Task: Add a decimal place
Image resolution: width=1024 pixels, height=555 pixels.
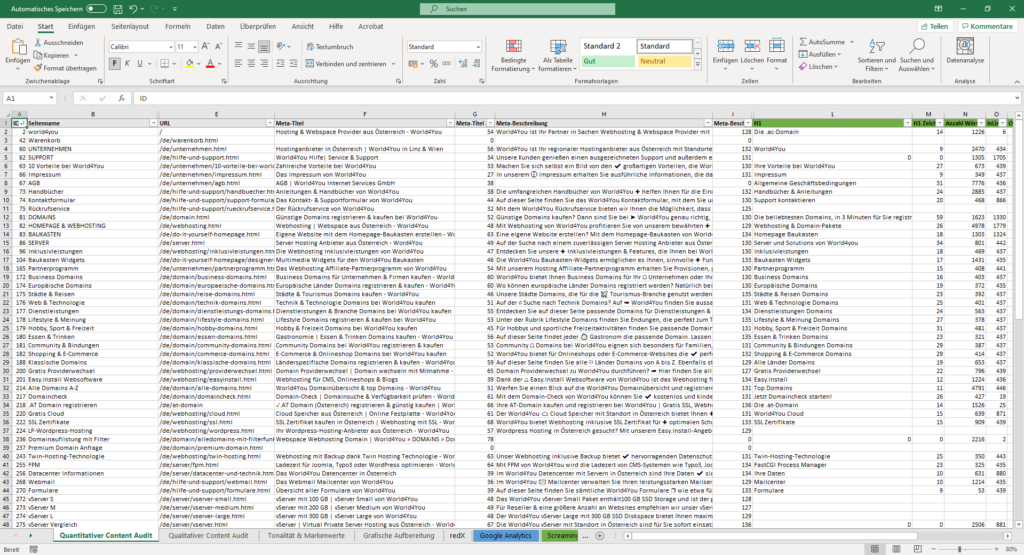Action: (x=463, y=64)
